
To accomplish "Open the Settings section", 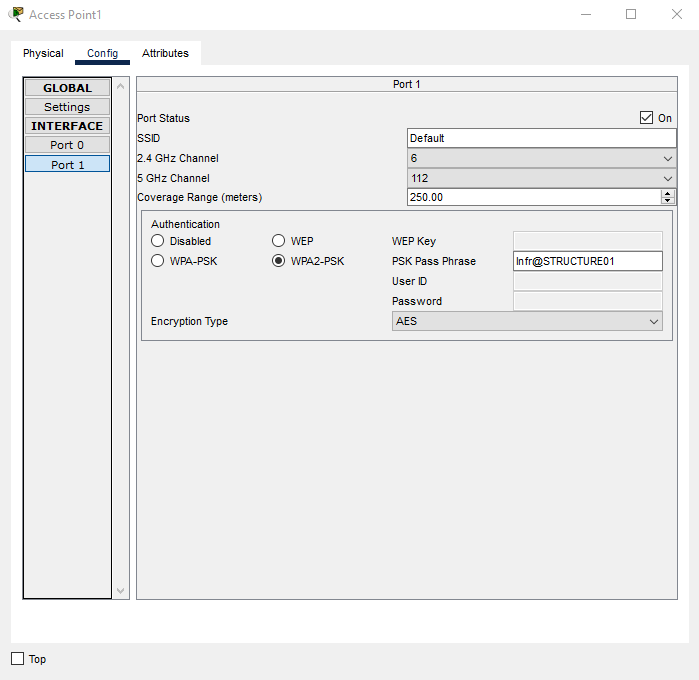I will click(67, 107).
